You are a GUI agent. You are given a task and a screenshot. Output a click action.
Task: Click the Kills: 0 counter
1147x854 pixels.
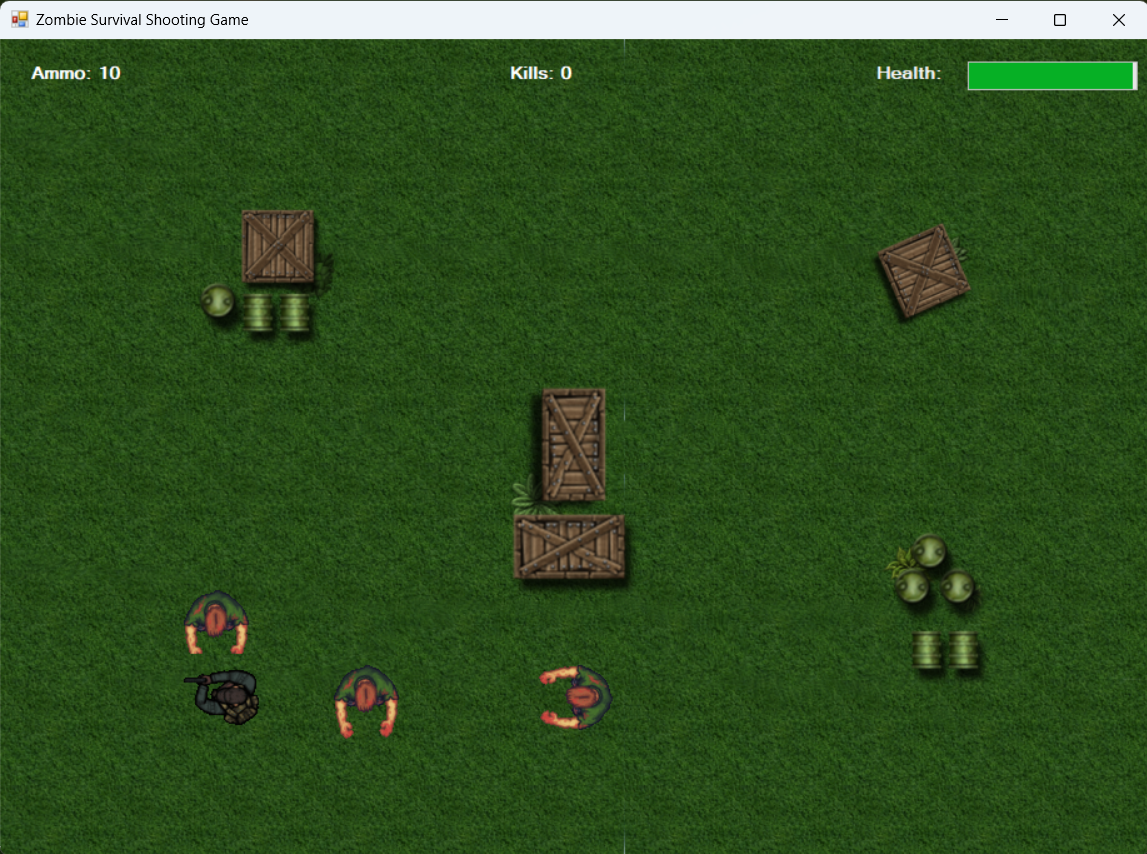540,72
